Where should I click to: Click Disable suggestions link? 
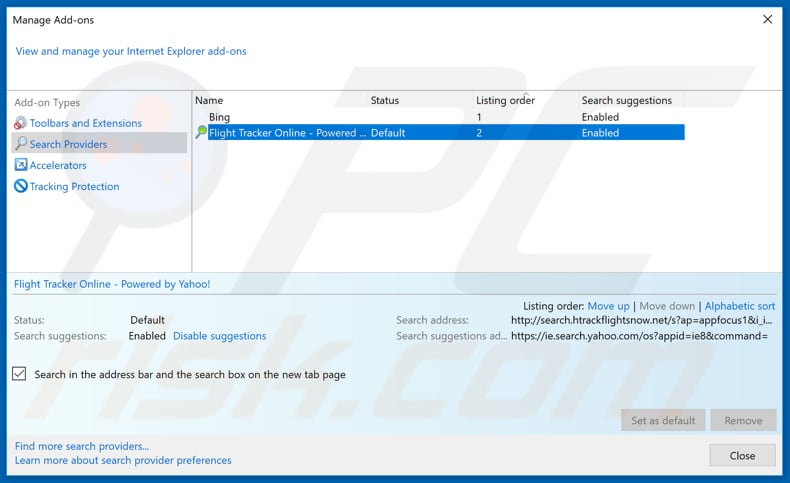[220, 336]
